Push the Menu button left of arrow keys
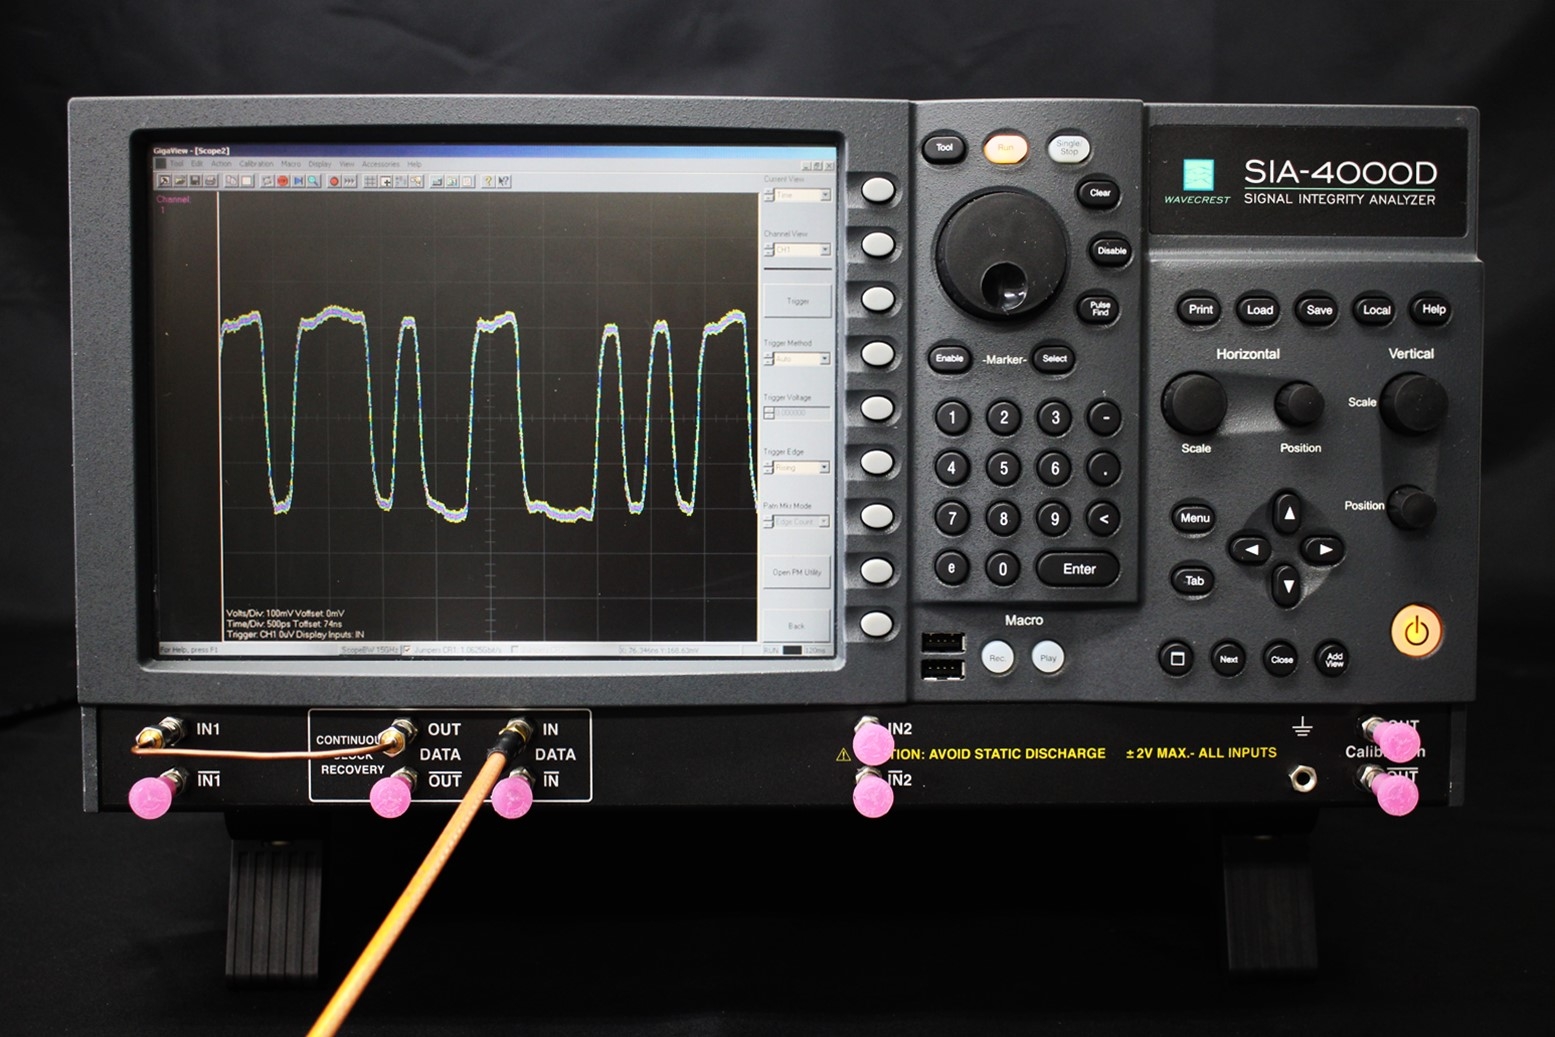 (x=1194, y=517)
